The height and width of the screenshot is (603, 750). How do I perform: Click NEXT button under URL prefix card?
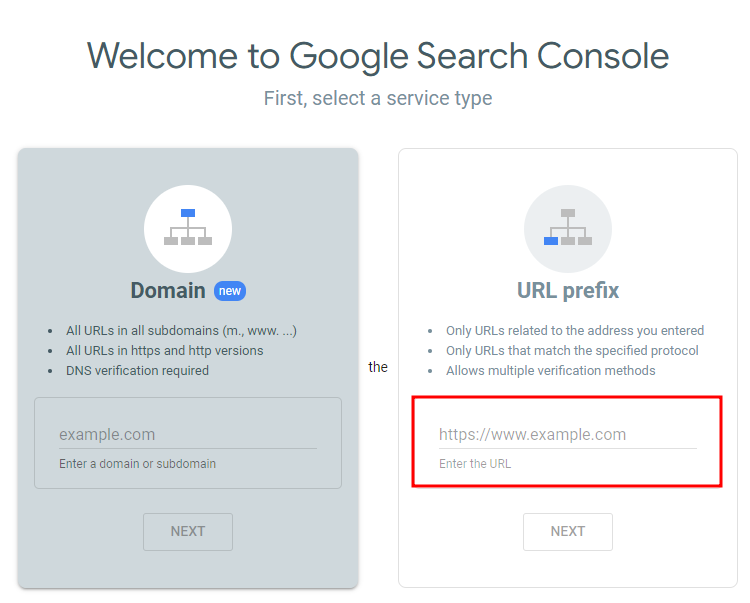pyautogui.click(x=568, y=531)
